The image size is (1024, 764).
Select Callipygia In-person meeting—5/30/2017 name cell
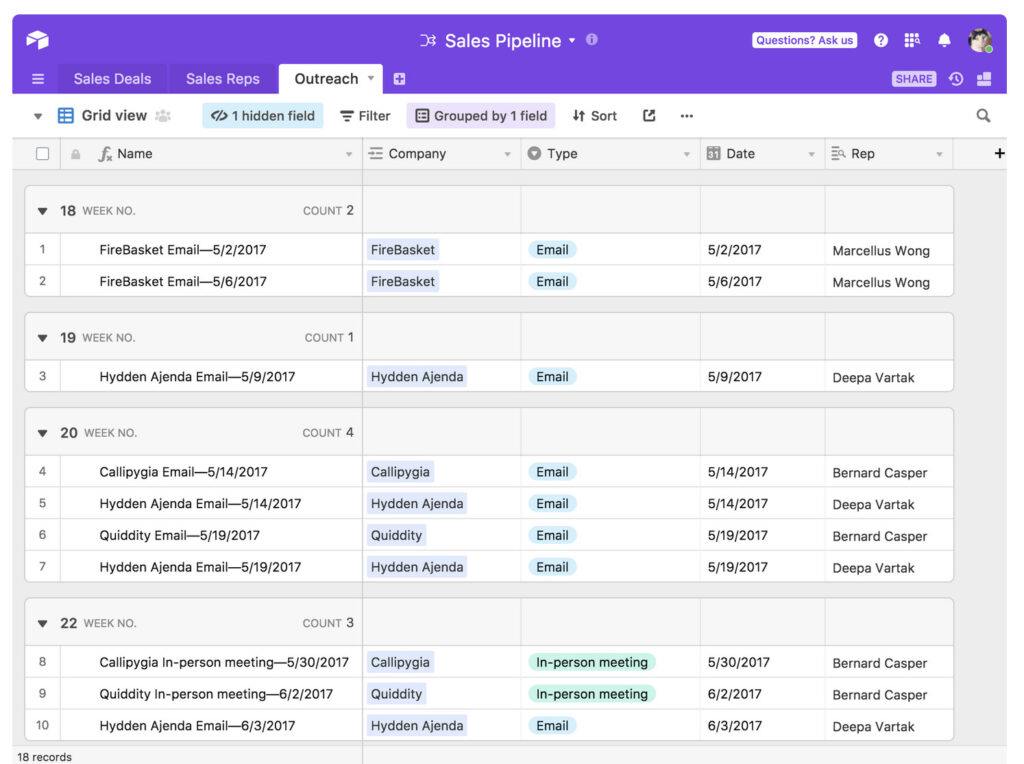click(x=211, y=662)
